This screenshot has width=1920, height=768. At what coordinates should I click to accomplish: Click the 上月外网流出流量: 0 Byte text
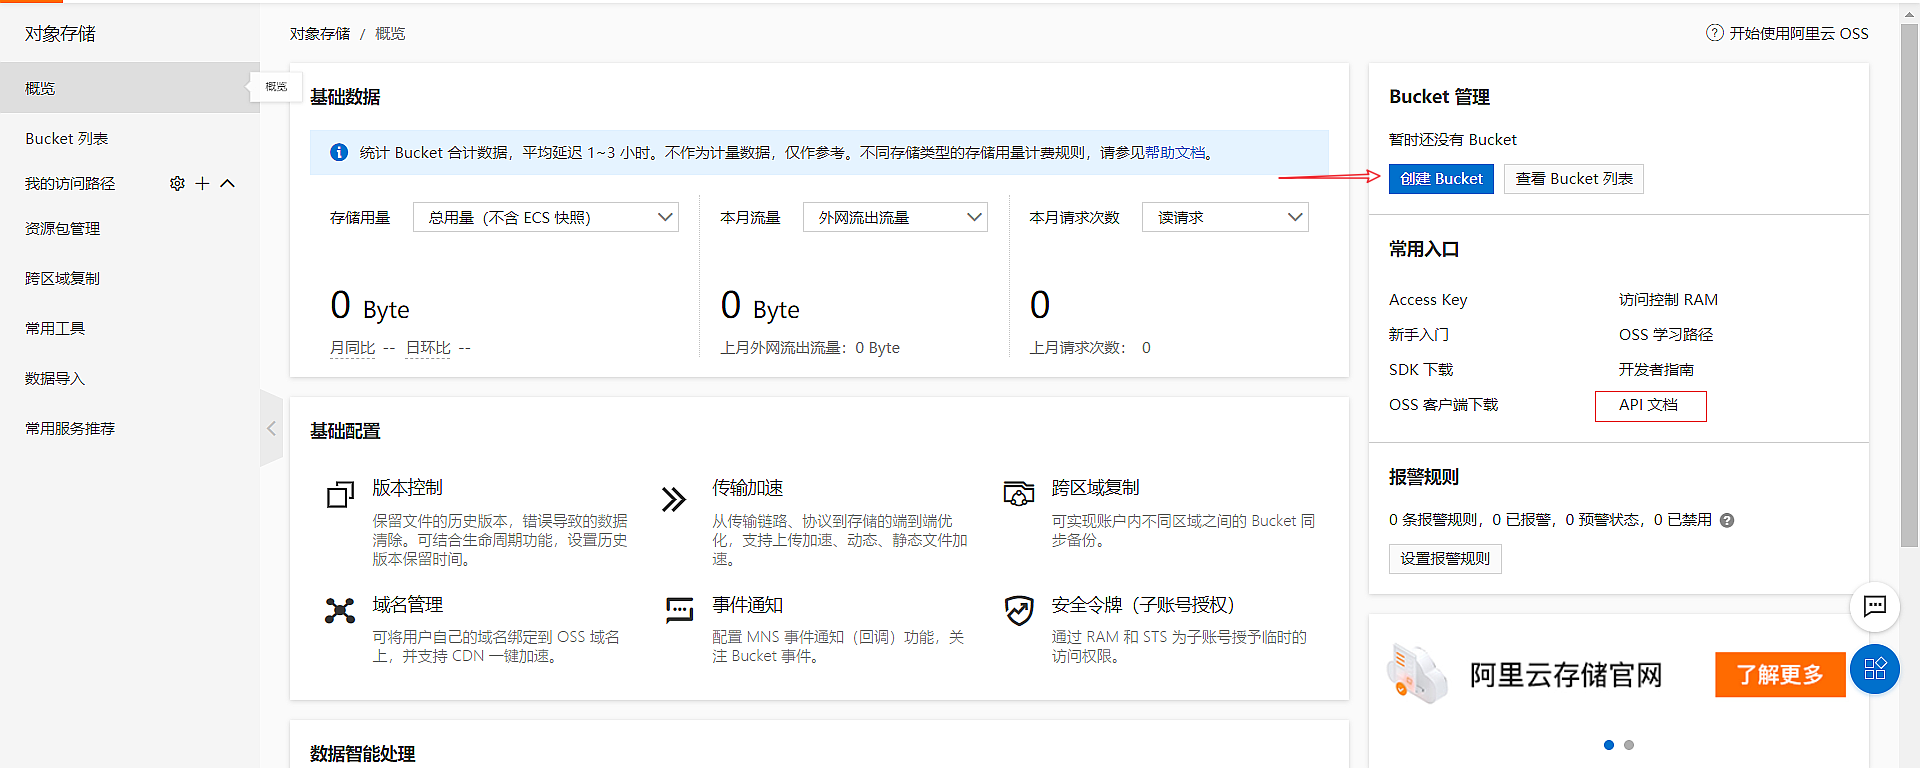tap(810, 348)
